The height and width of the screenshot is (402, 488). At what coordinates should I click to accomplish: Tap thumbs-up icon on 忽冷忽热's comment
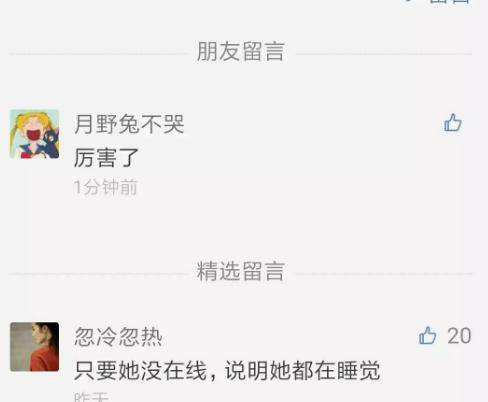tap(428, 335)
